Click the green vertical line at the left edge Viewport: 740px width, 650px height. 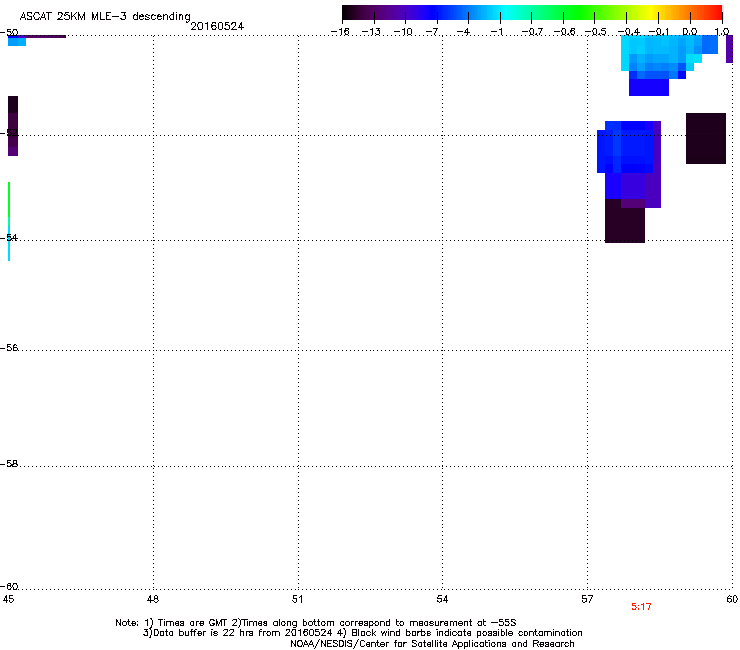click(9, 200)
